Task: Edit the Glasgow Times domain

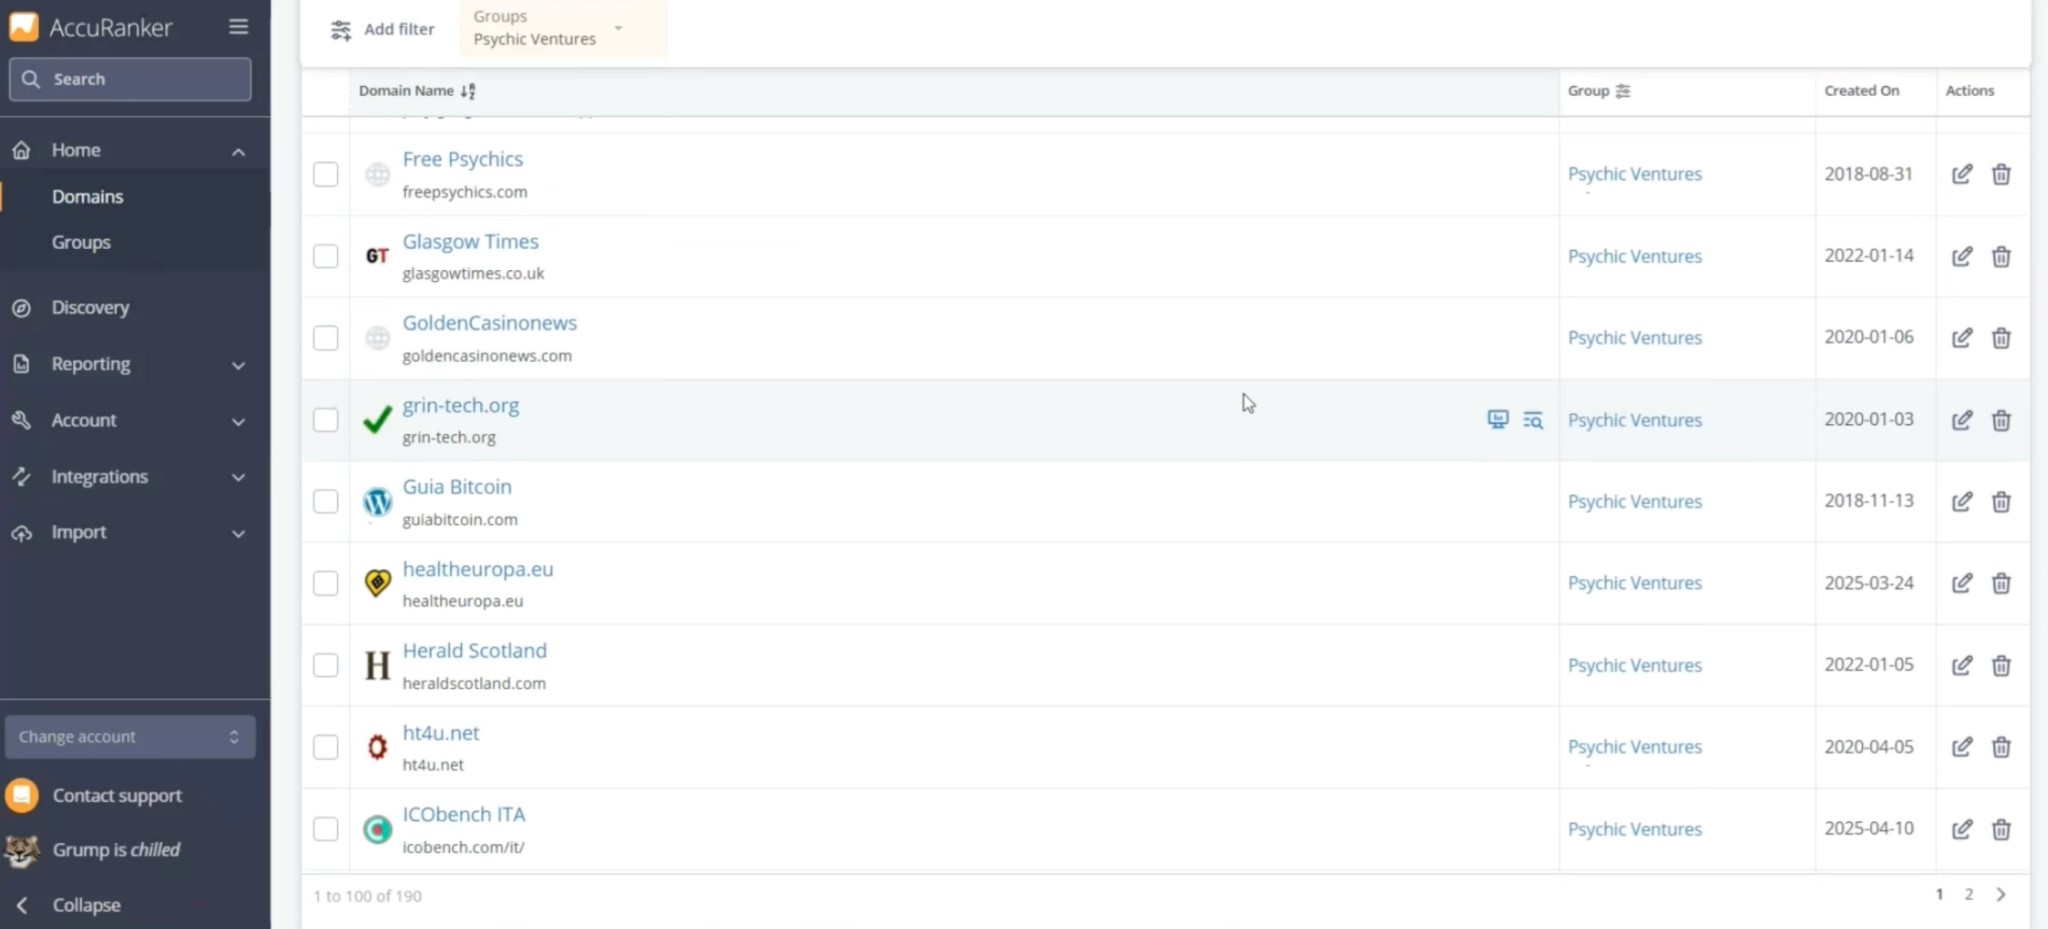Action: (x=1962, y=256)
